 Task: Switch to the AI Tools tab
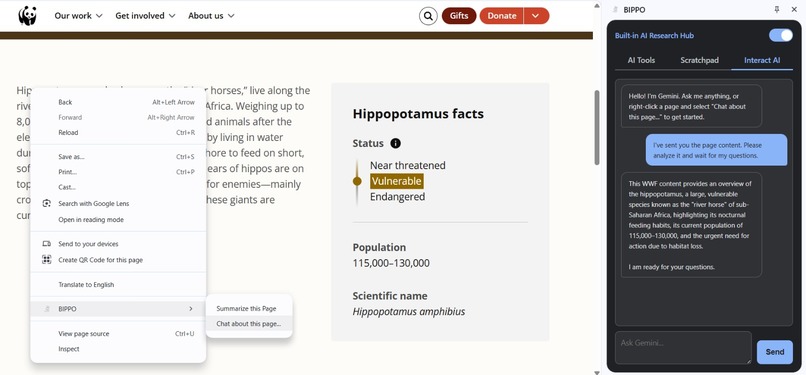(641, 60)
